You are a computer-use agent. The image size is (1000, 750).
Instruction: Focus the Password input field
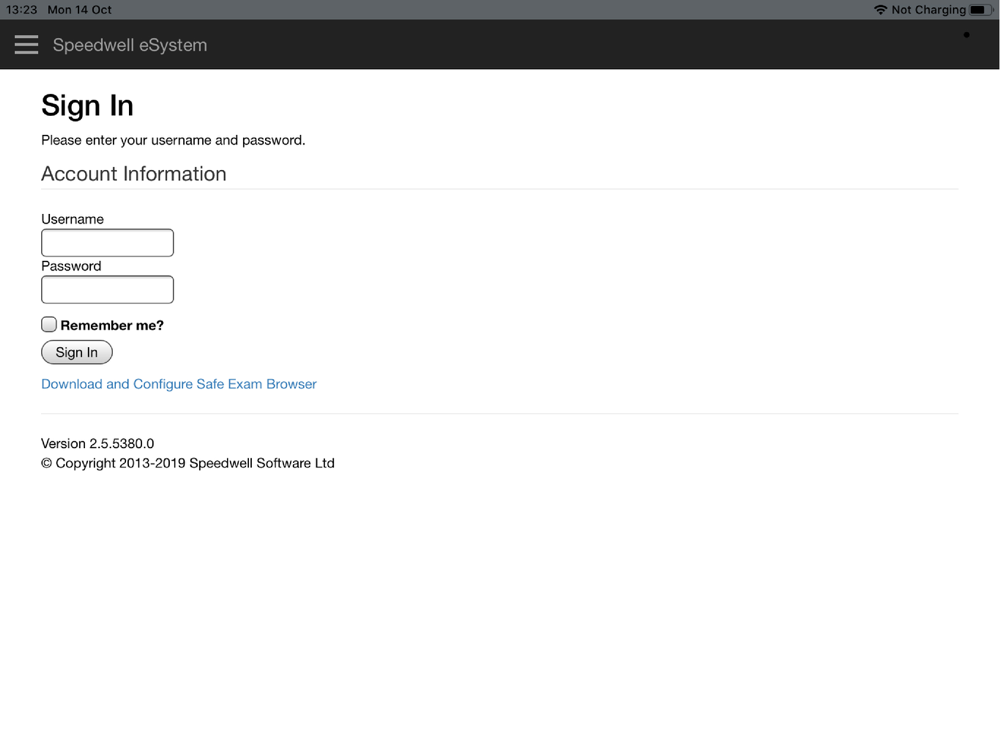click(x=107, y=290)
